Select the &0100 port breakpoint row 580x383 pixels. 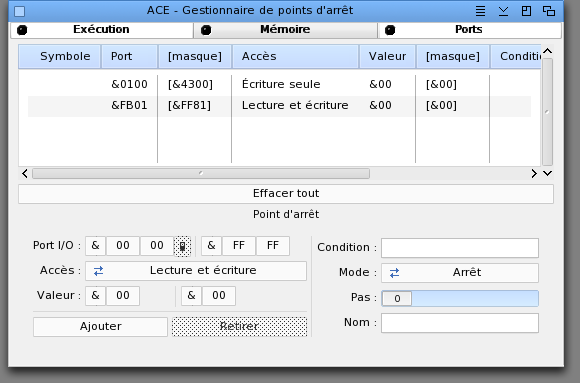(x=279, y=84)
